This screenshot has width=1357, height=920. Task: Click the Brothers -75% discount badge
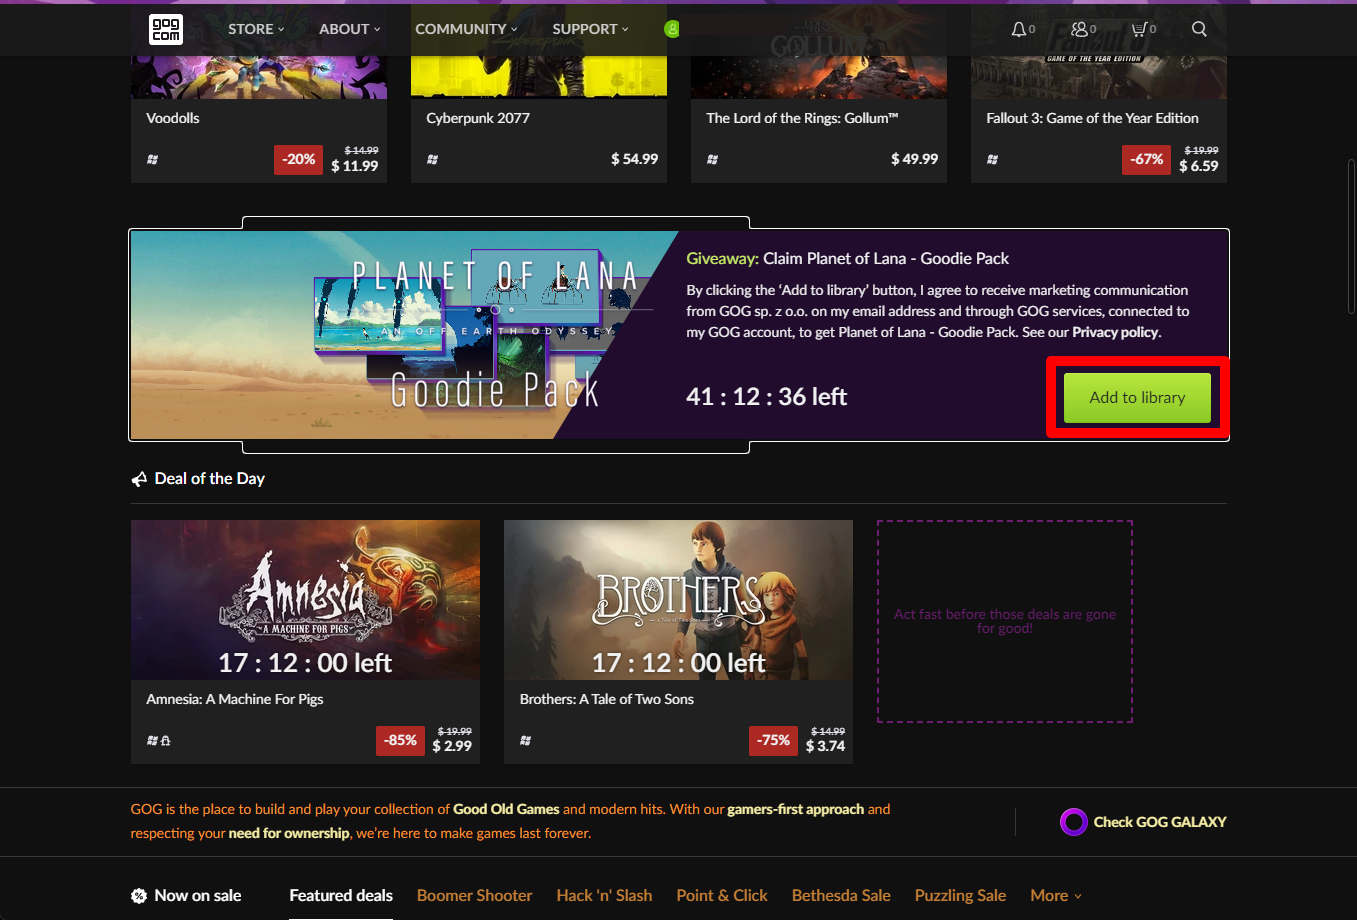coord(774,740)
